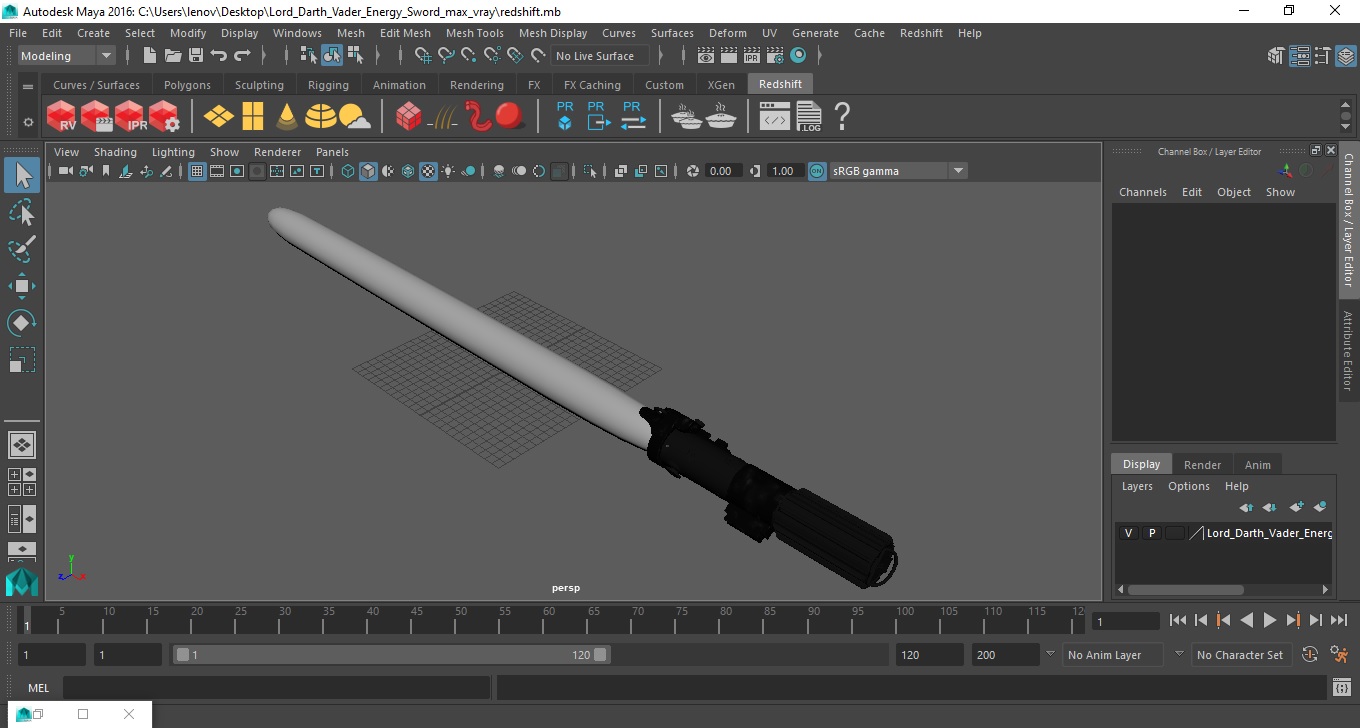This screenshot has height=728, width=1360.
Task: Open the Render View window icon
Action: [x=706, y=56]
